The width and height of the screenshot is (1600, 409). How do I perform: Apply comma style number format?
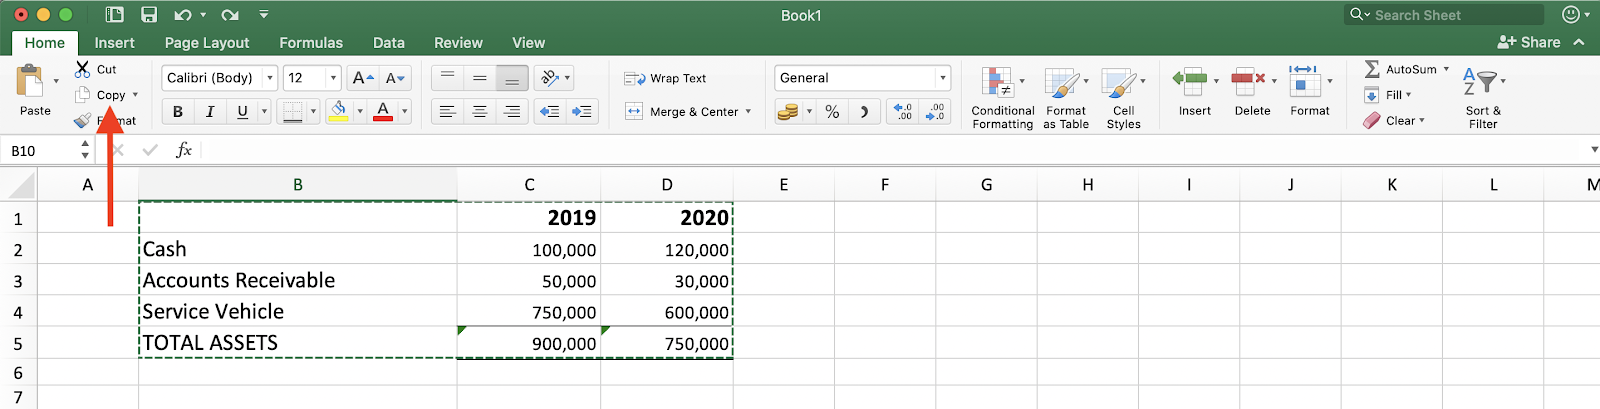864,112
